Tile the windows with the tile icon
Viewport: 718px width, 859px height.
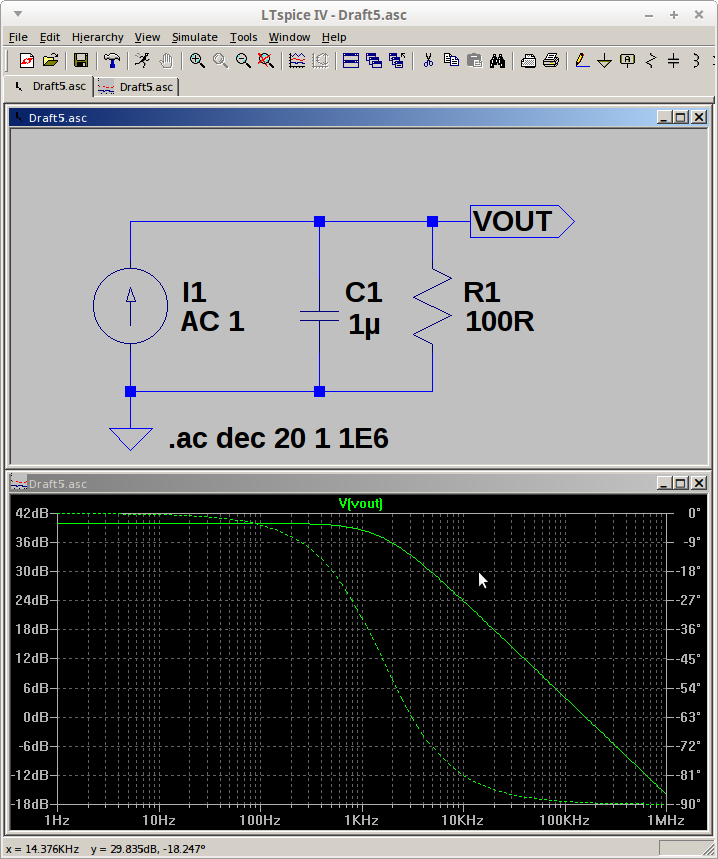351,60
